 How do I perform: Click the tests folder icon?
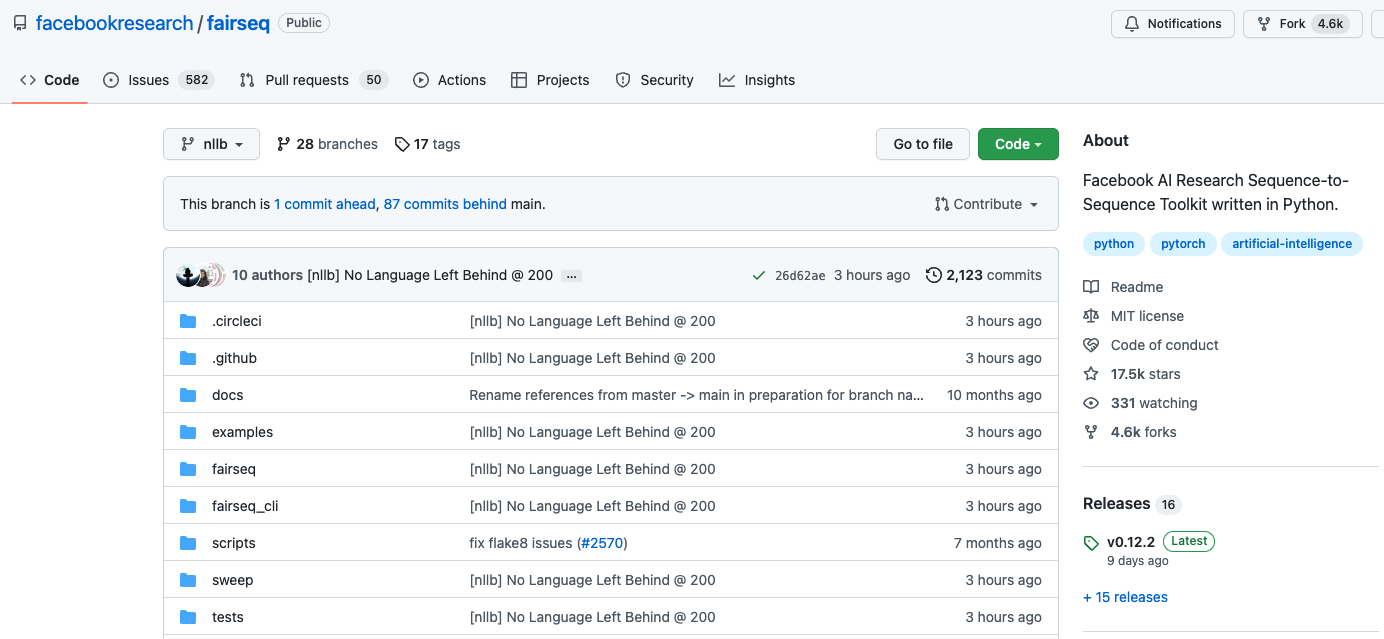pyautogui.click(x=188, y=617)
